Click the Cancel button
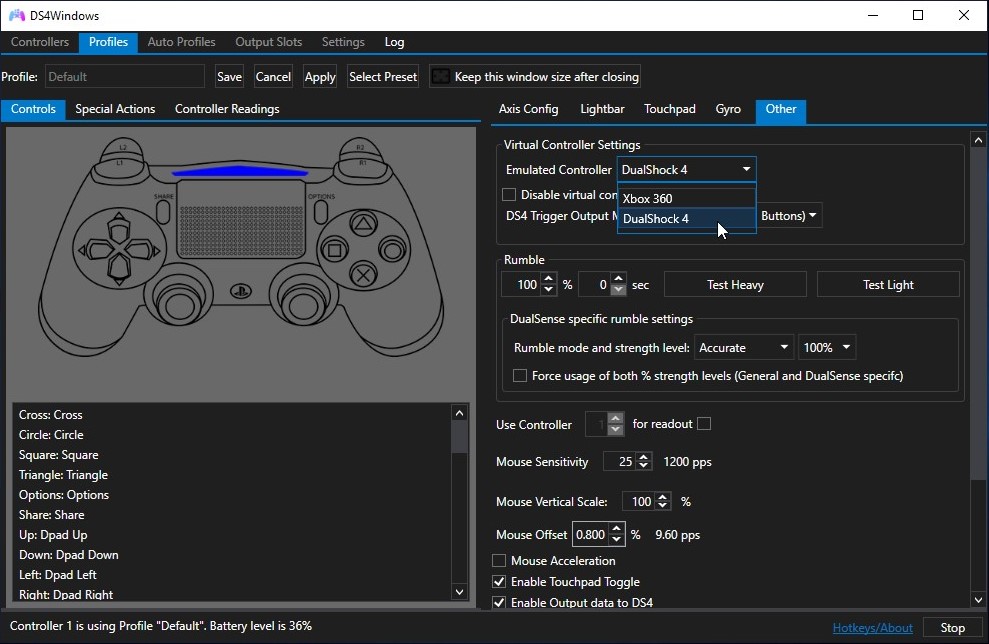This screenshot has width=989, height=644. (x=273, y=76)
